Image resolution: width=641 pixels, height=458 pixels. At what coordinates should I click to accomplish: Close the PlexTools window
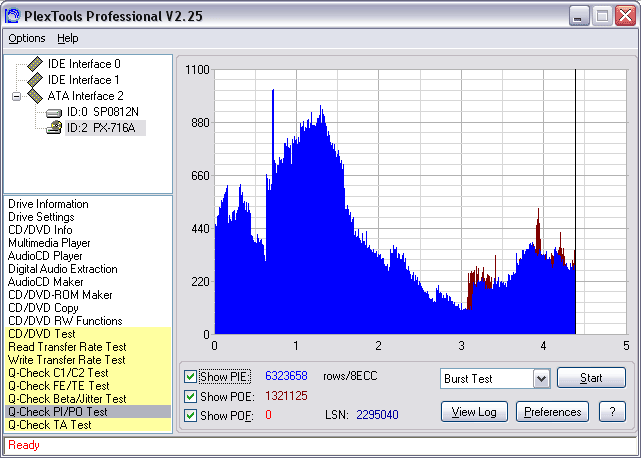(x=625, y=16)
